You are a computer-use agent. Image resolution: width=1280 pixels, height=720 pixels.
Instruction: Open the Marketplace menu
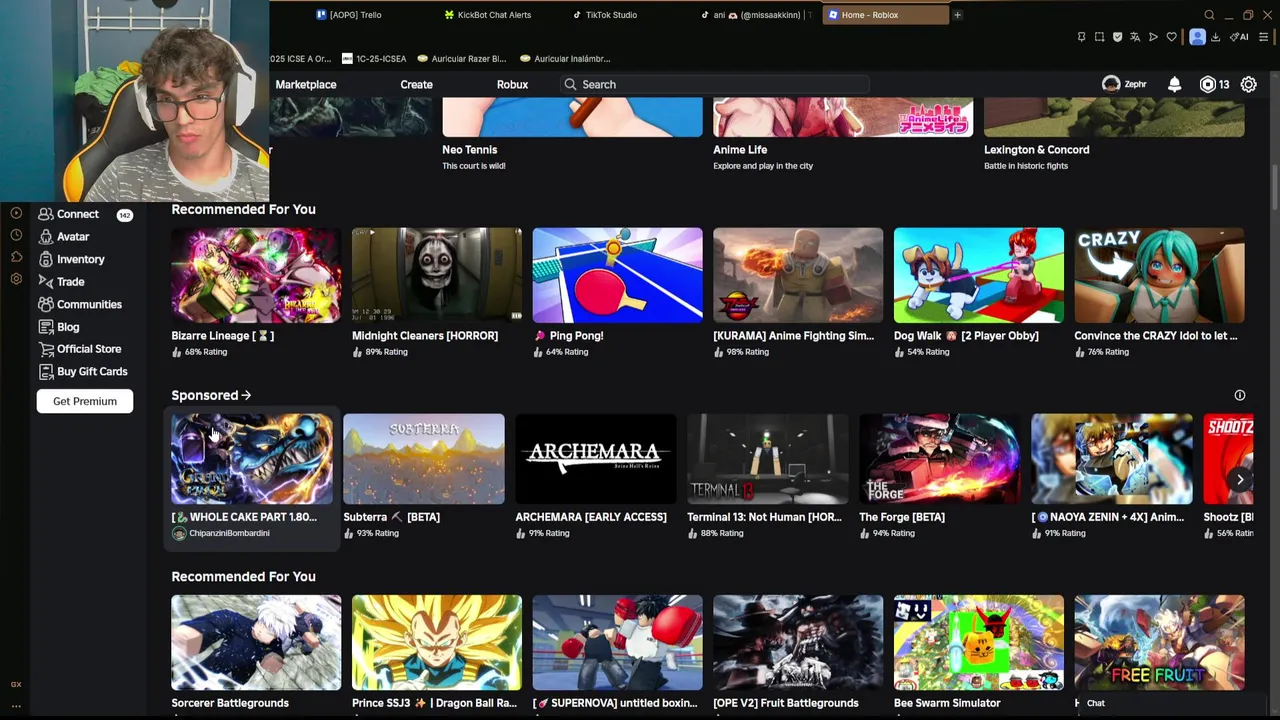[306, 85]
